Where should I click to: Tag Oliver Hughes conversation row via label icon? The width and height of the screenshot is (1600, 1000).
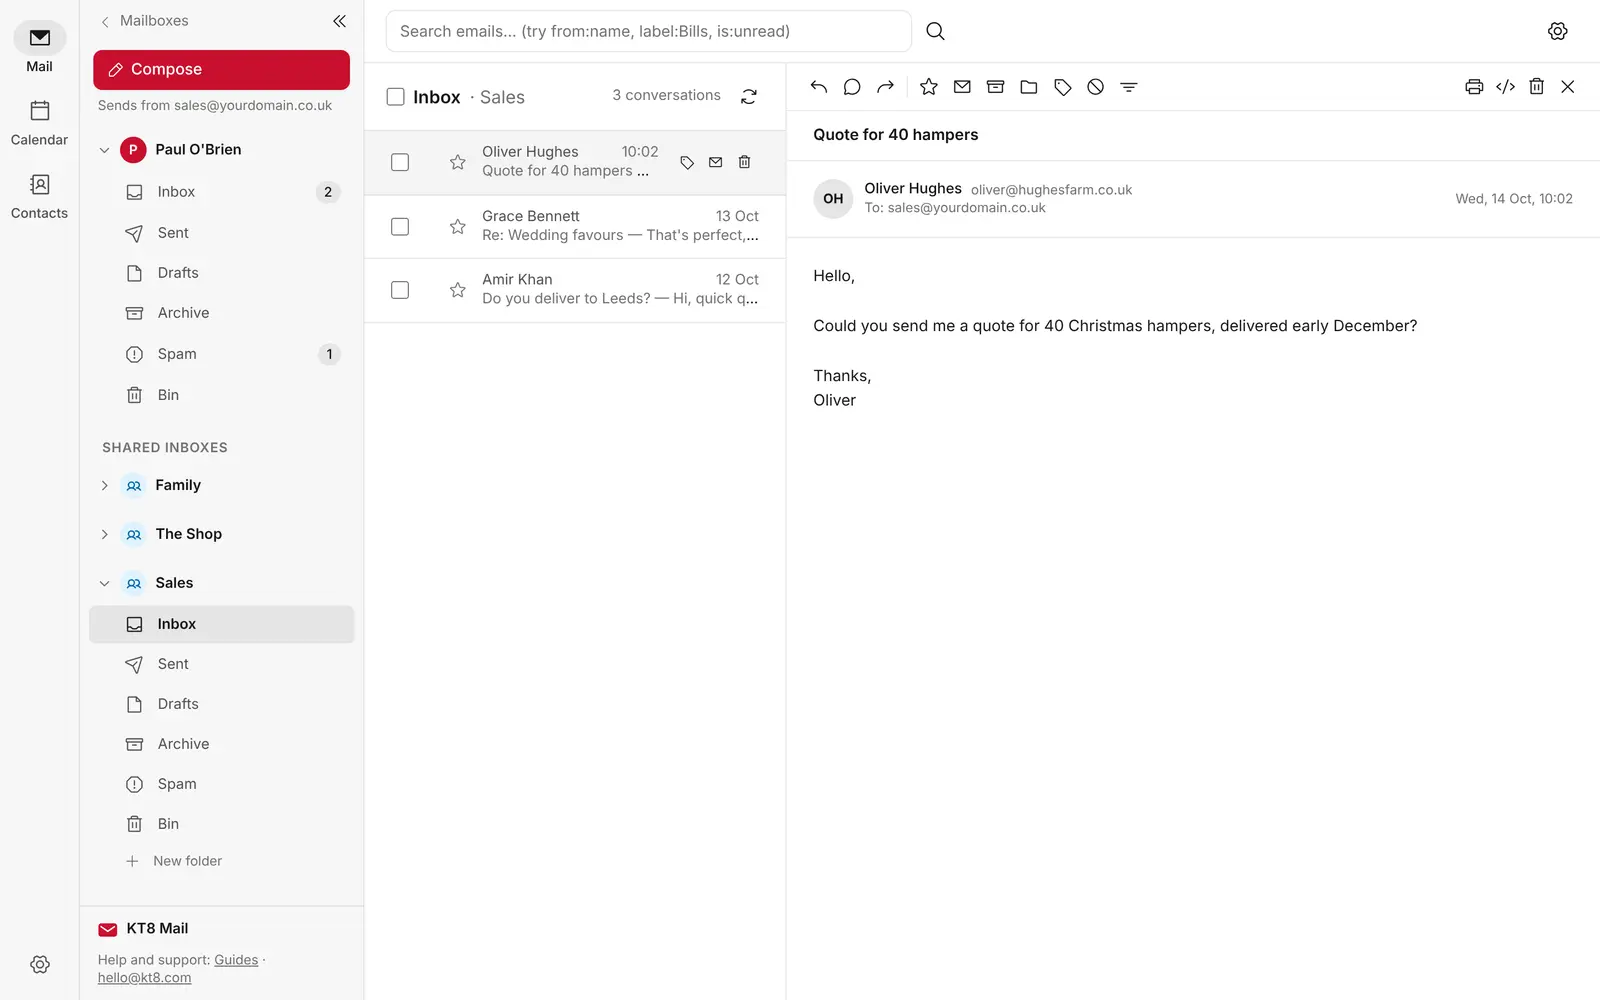pyautogui.click(x=687, y=162)
